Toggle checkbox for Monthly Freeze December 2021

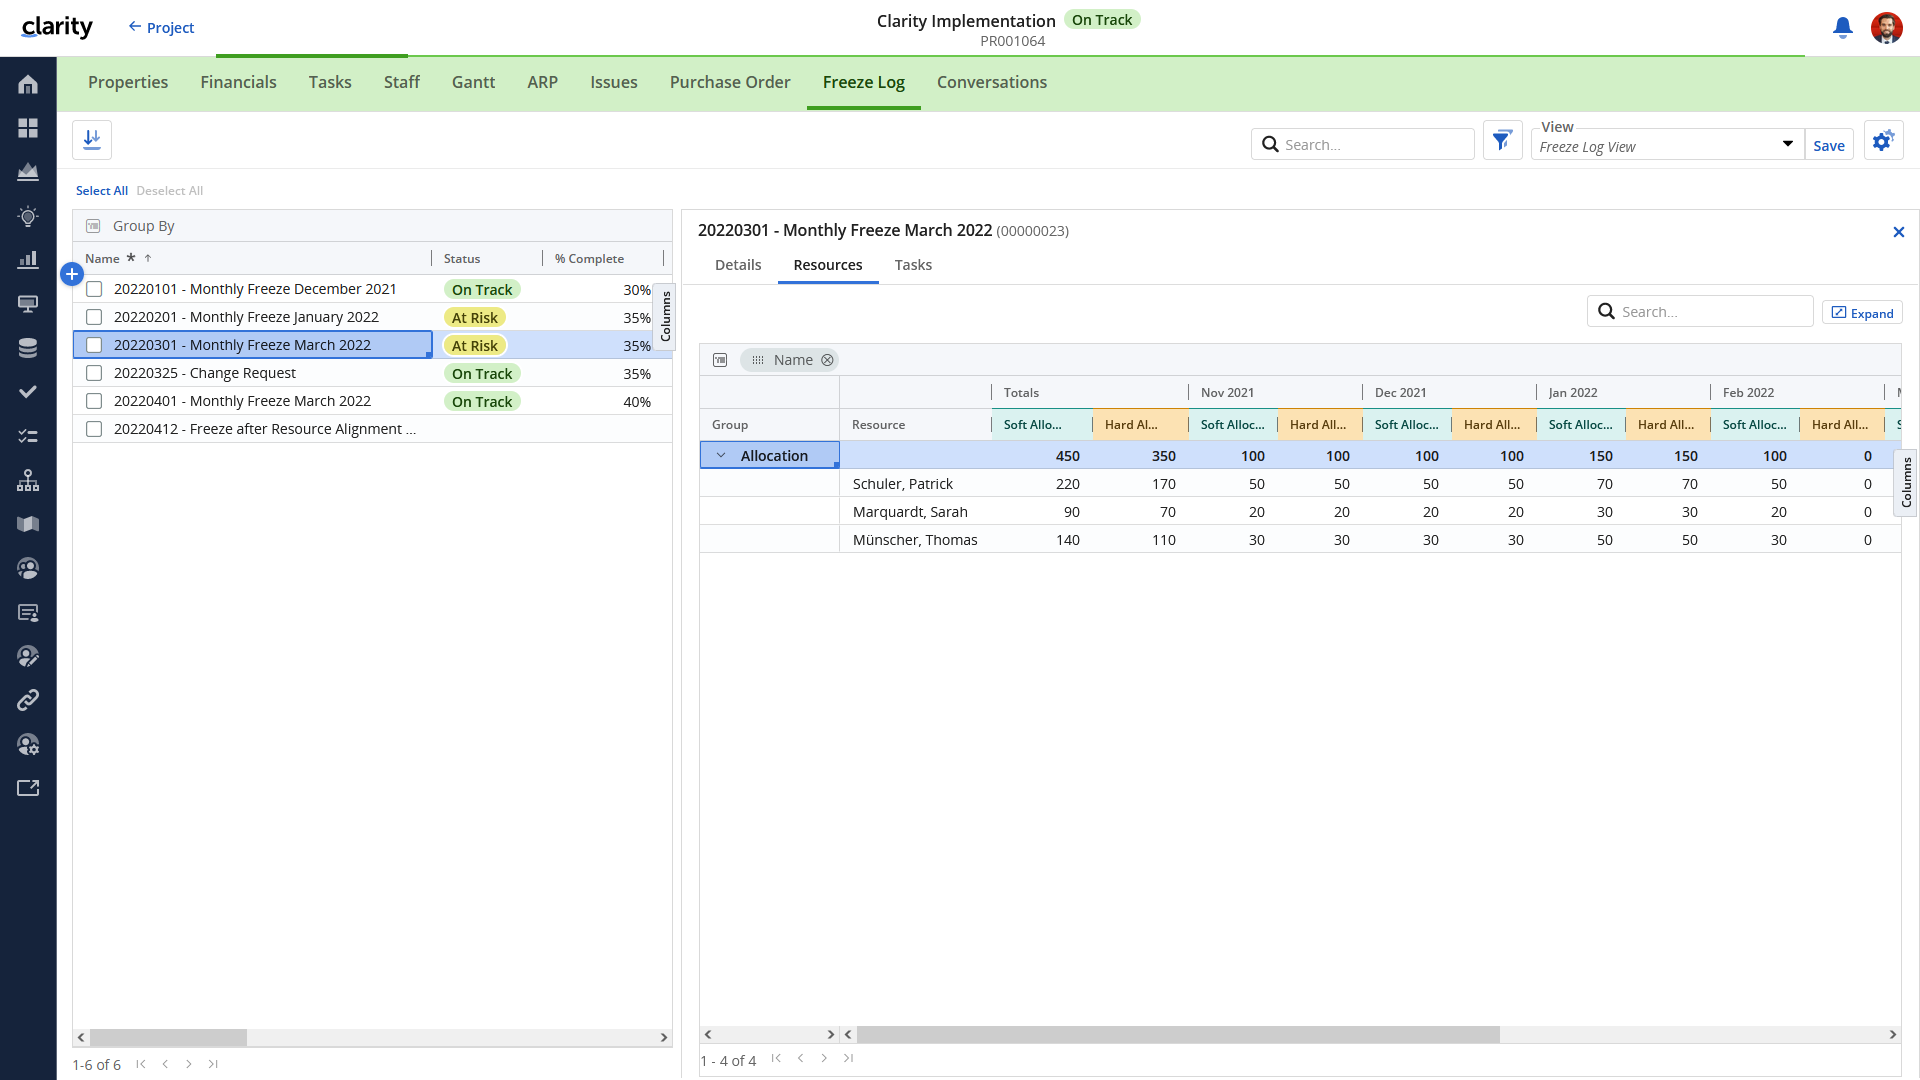point(94,289)
